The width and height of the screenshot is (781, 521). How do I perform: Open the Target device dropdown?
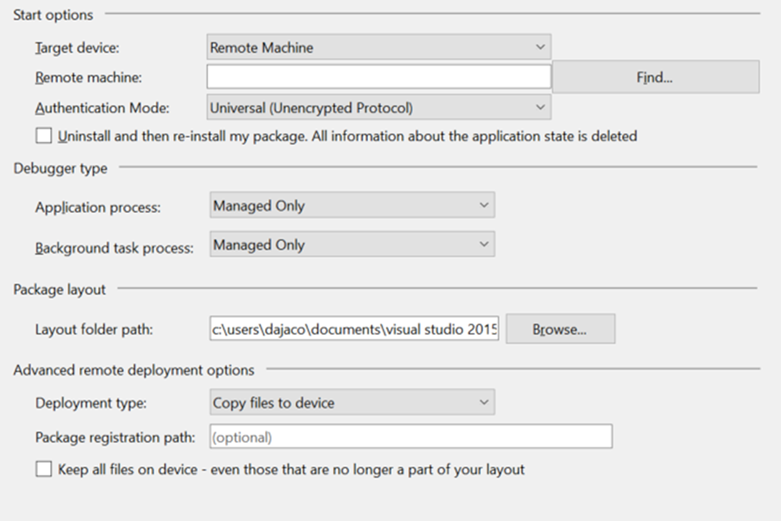click(x=378, y=47)
